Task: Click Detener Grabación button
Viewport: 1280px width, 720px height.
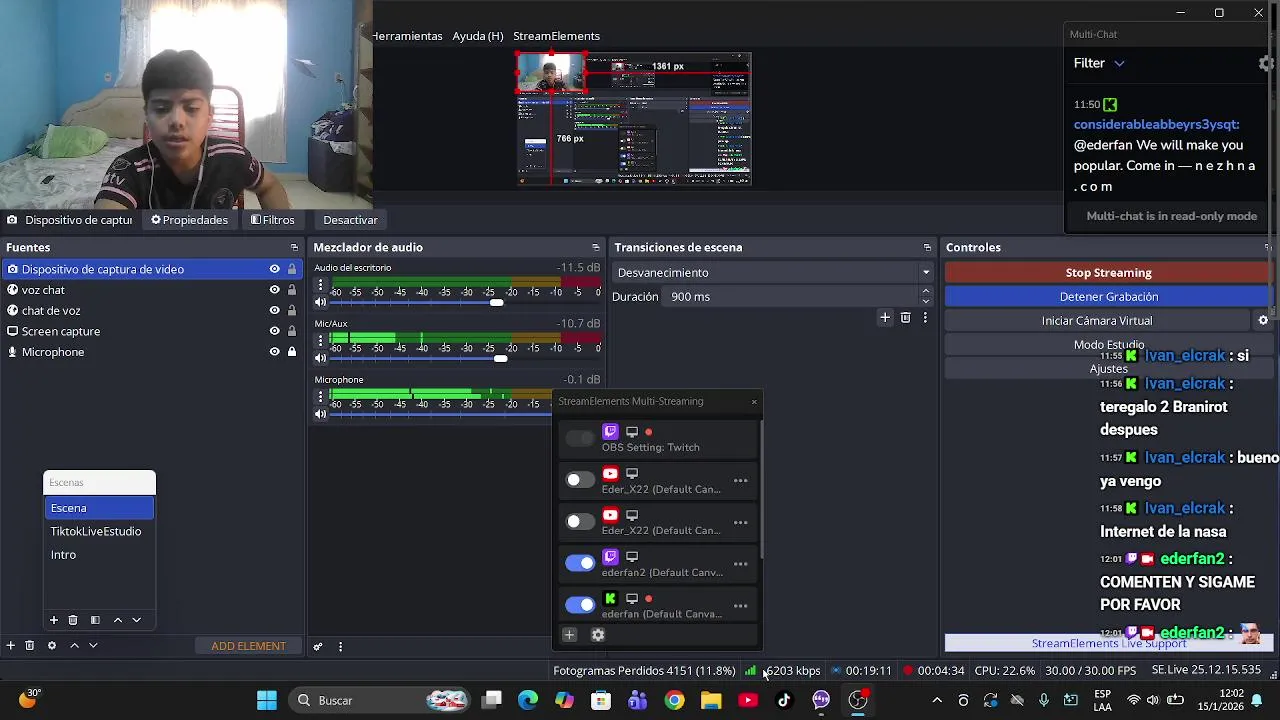Action: [x=1108, y=297]
